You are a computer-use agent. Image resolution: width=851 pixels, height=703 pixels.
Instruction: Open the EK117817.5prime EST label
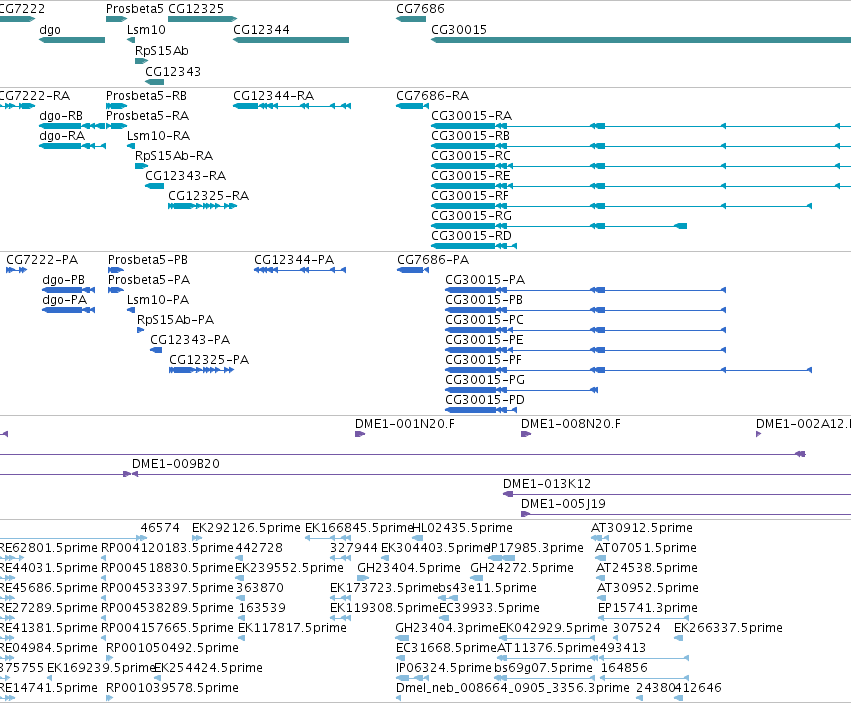tap(292, 628)
